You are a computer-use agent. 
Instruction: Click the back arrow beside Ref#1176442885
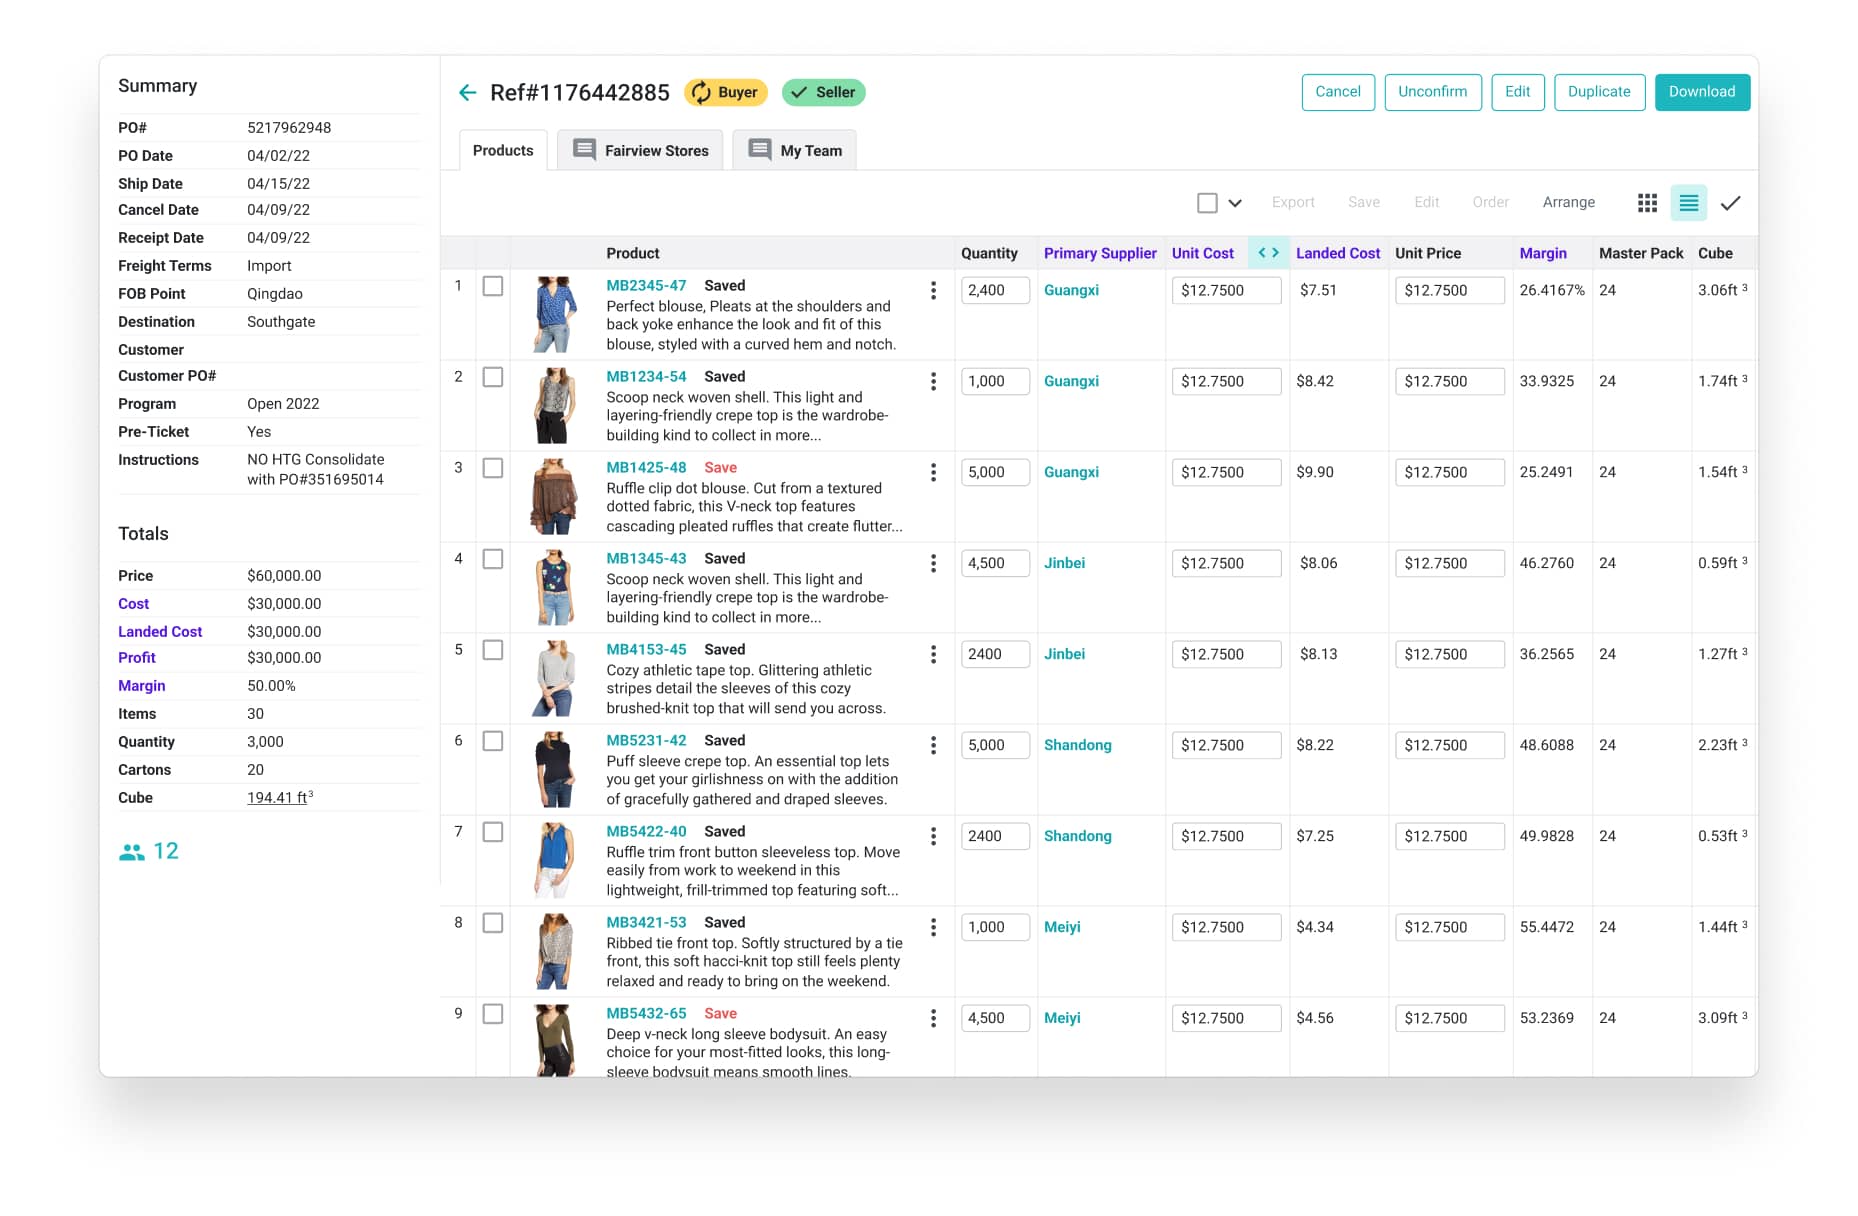[x=467, y=93]
